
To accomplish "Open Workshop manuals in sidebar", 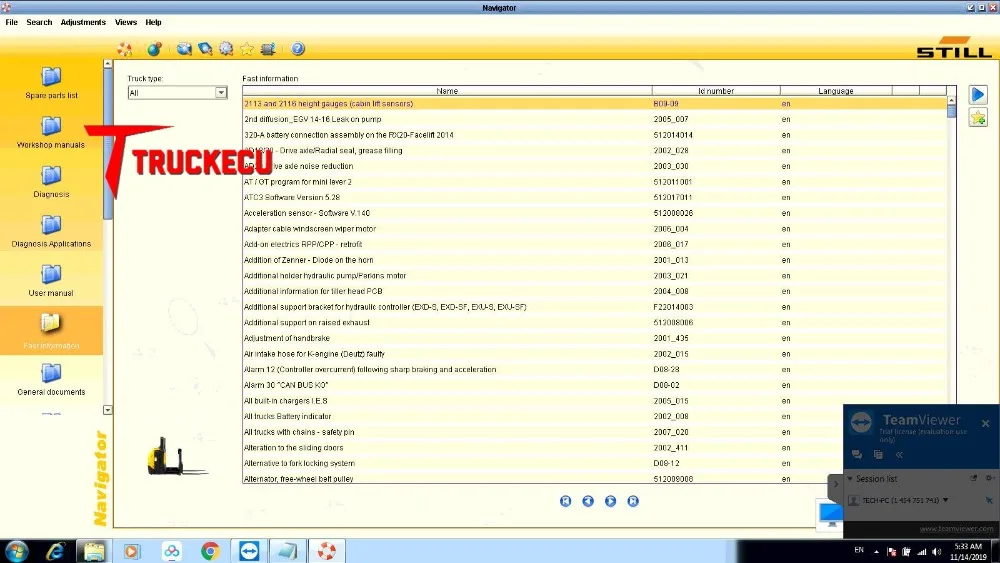I will click(x=51, y=133).
